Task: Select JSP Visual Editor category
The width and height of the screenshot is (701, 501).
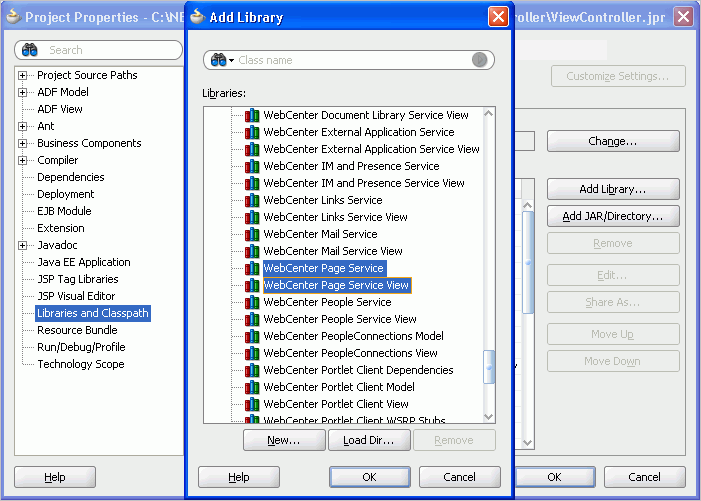Action: [x=76, y=296]
